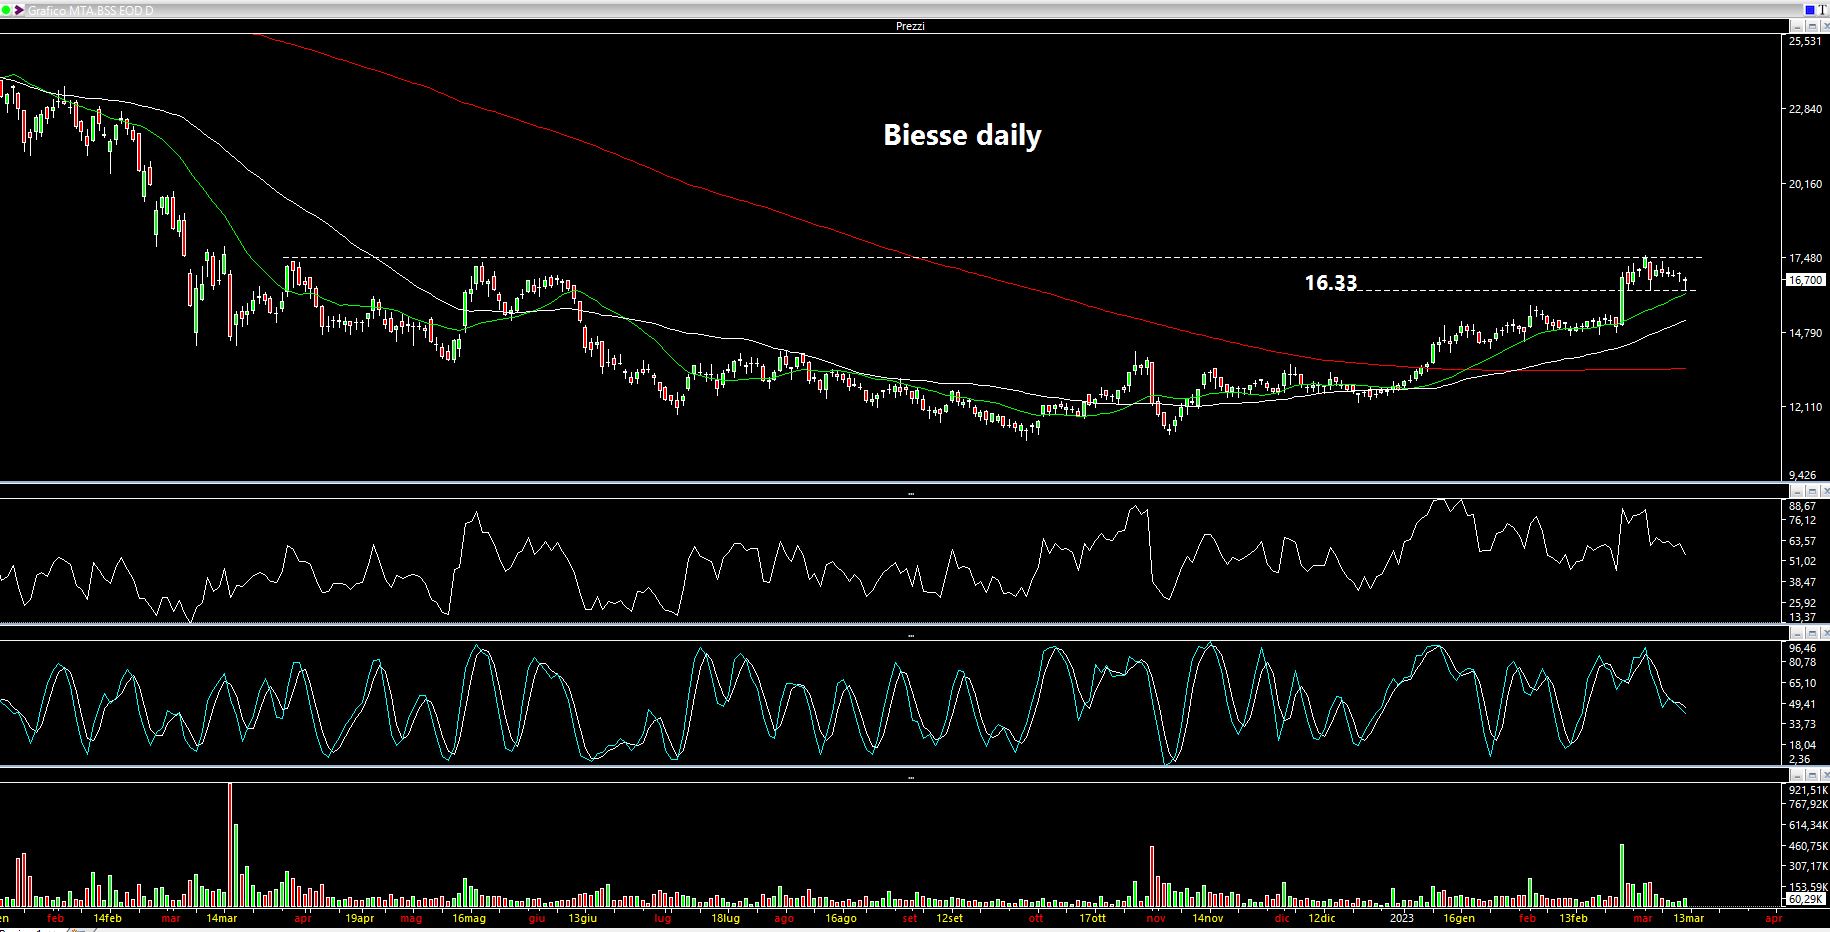
Task: Click the Biesse daily chart annotation
Action: click(x=962, y=135)
